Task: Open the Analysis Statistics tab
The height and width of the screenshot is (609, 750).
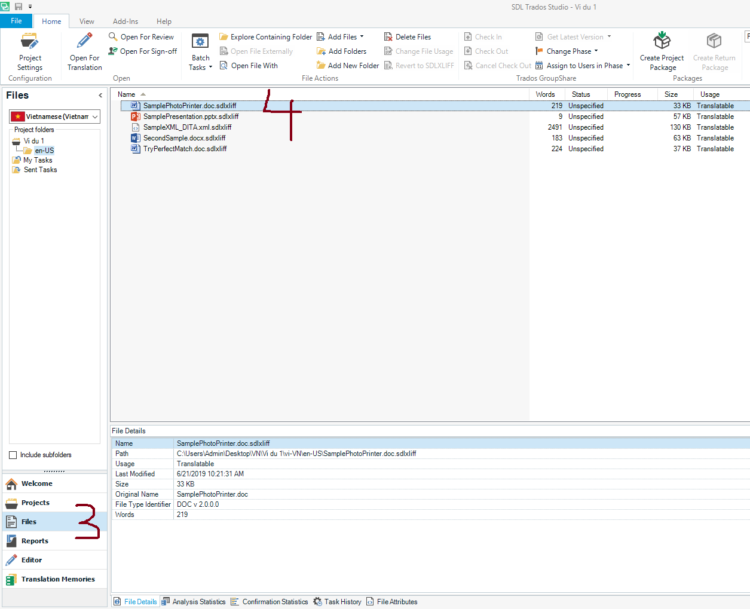Action: click(194, 602)
